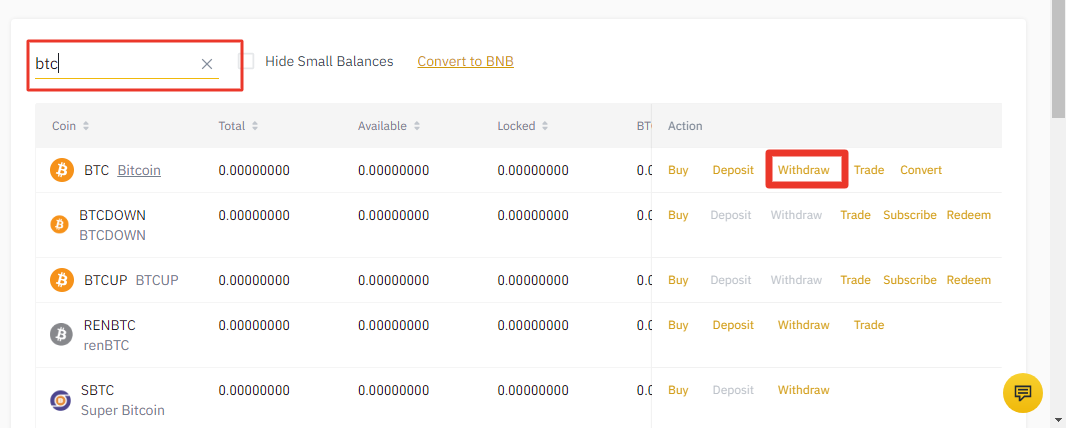Click the BTCDOWN coin icon
Image resolution: width=1066 pixels, height=428 pixels.
(60, 225)
